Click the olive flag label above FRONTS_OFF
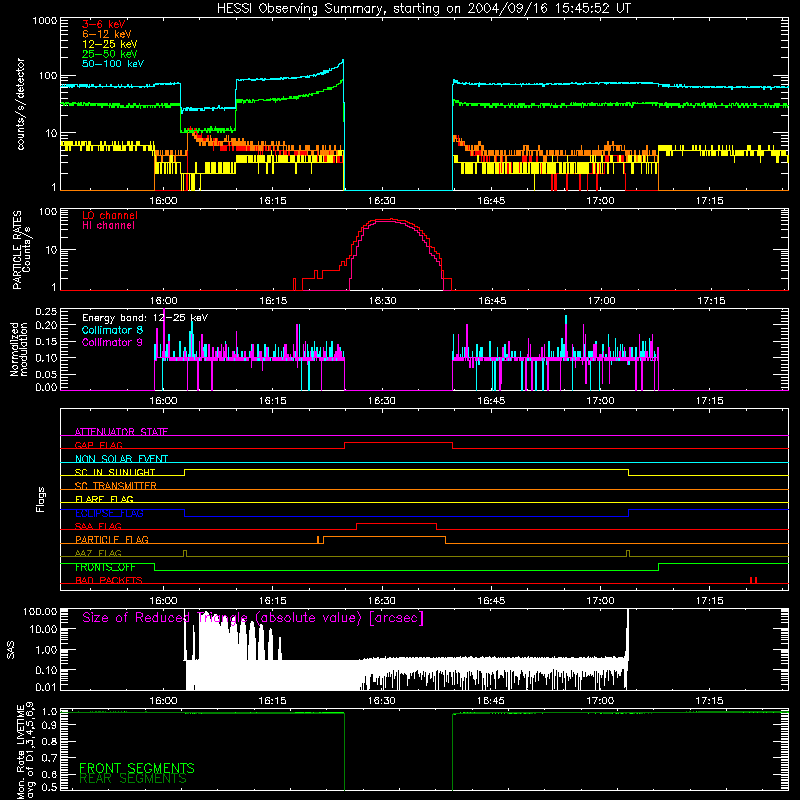Image resolution: width=800 pixels, height=800 pixels. tap(98, 553)
